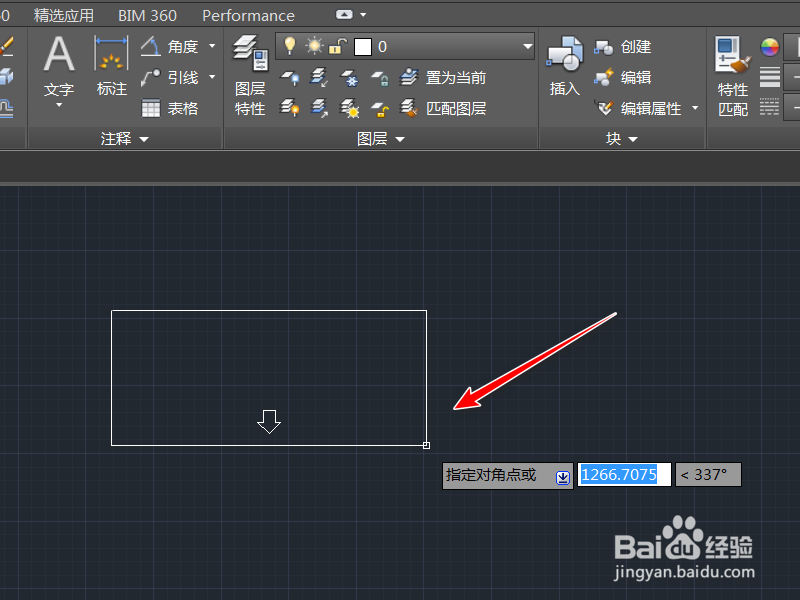Select the 标注 dimension tool icon

[111, 53]
